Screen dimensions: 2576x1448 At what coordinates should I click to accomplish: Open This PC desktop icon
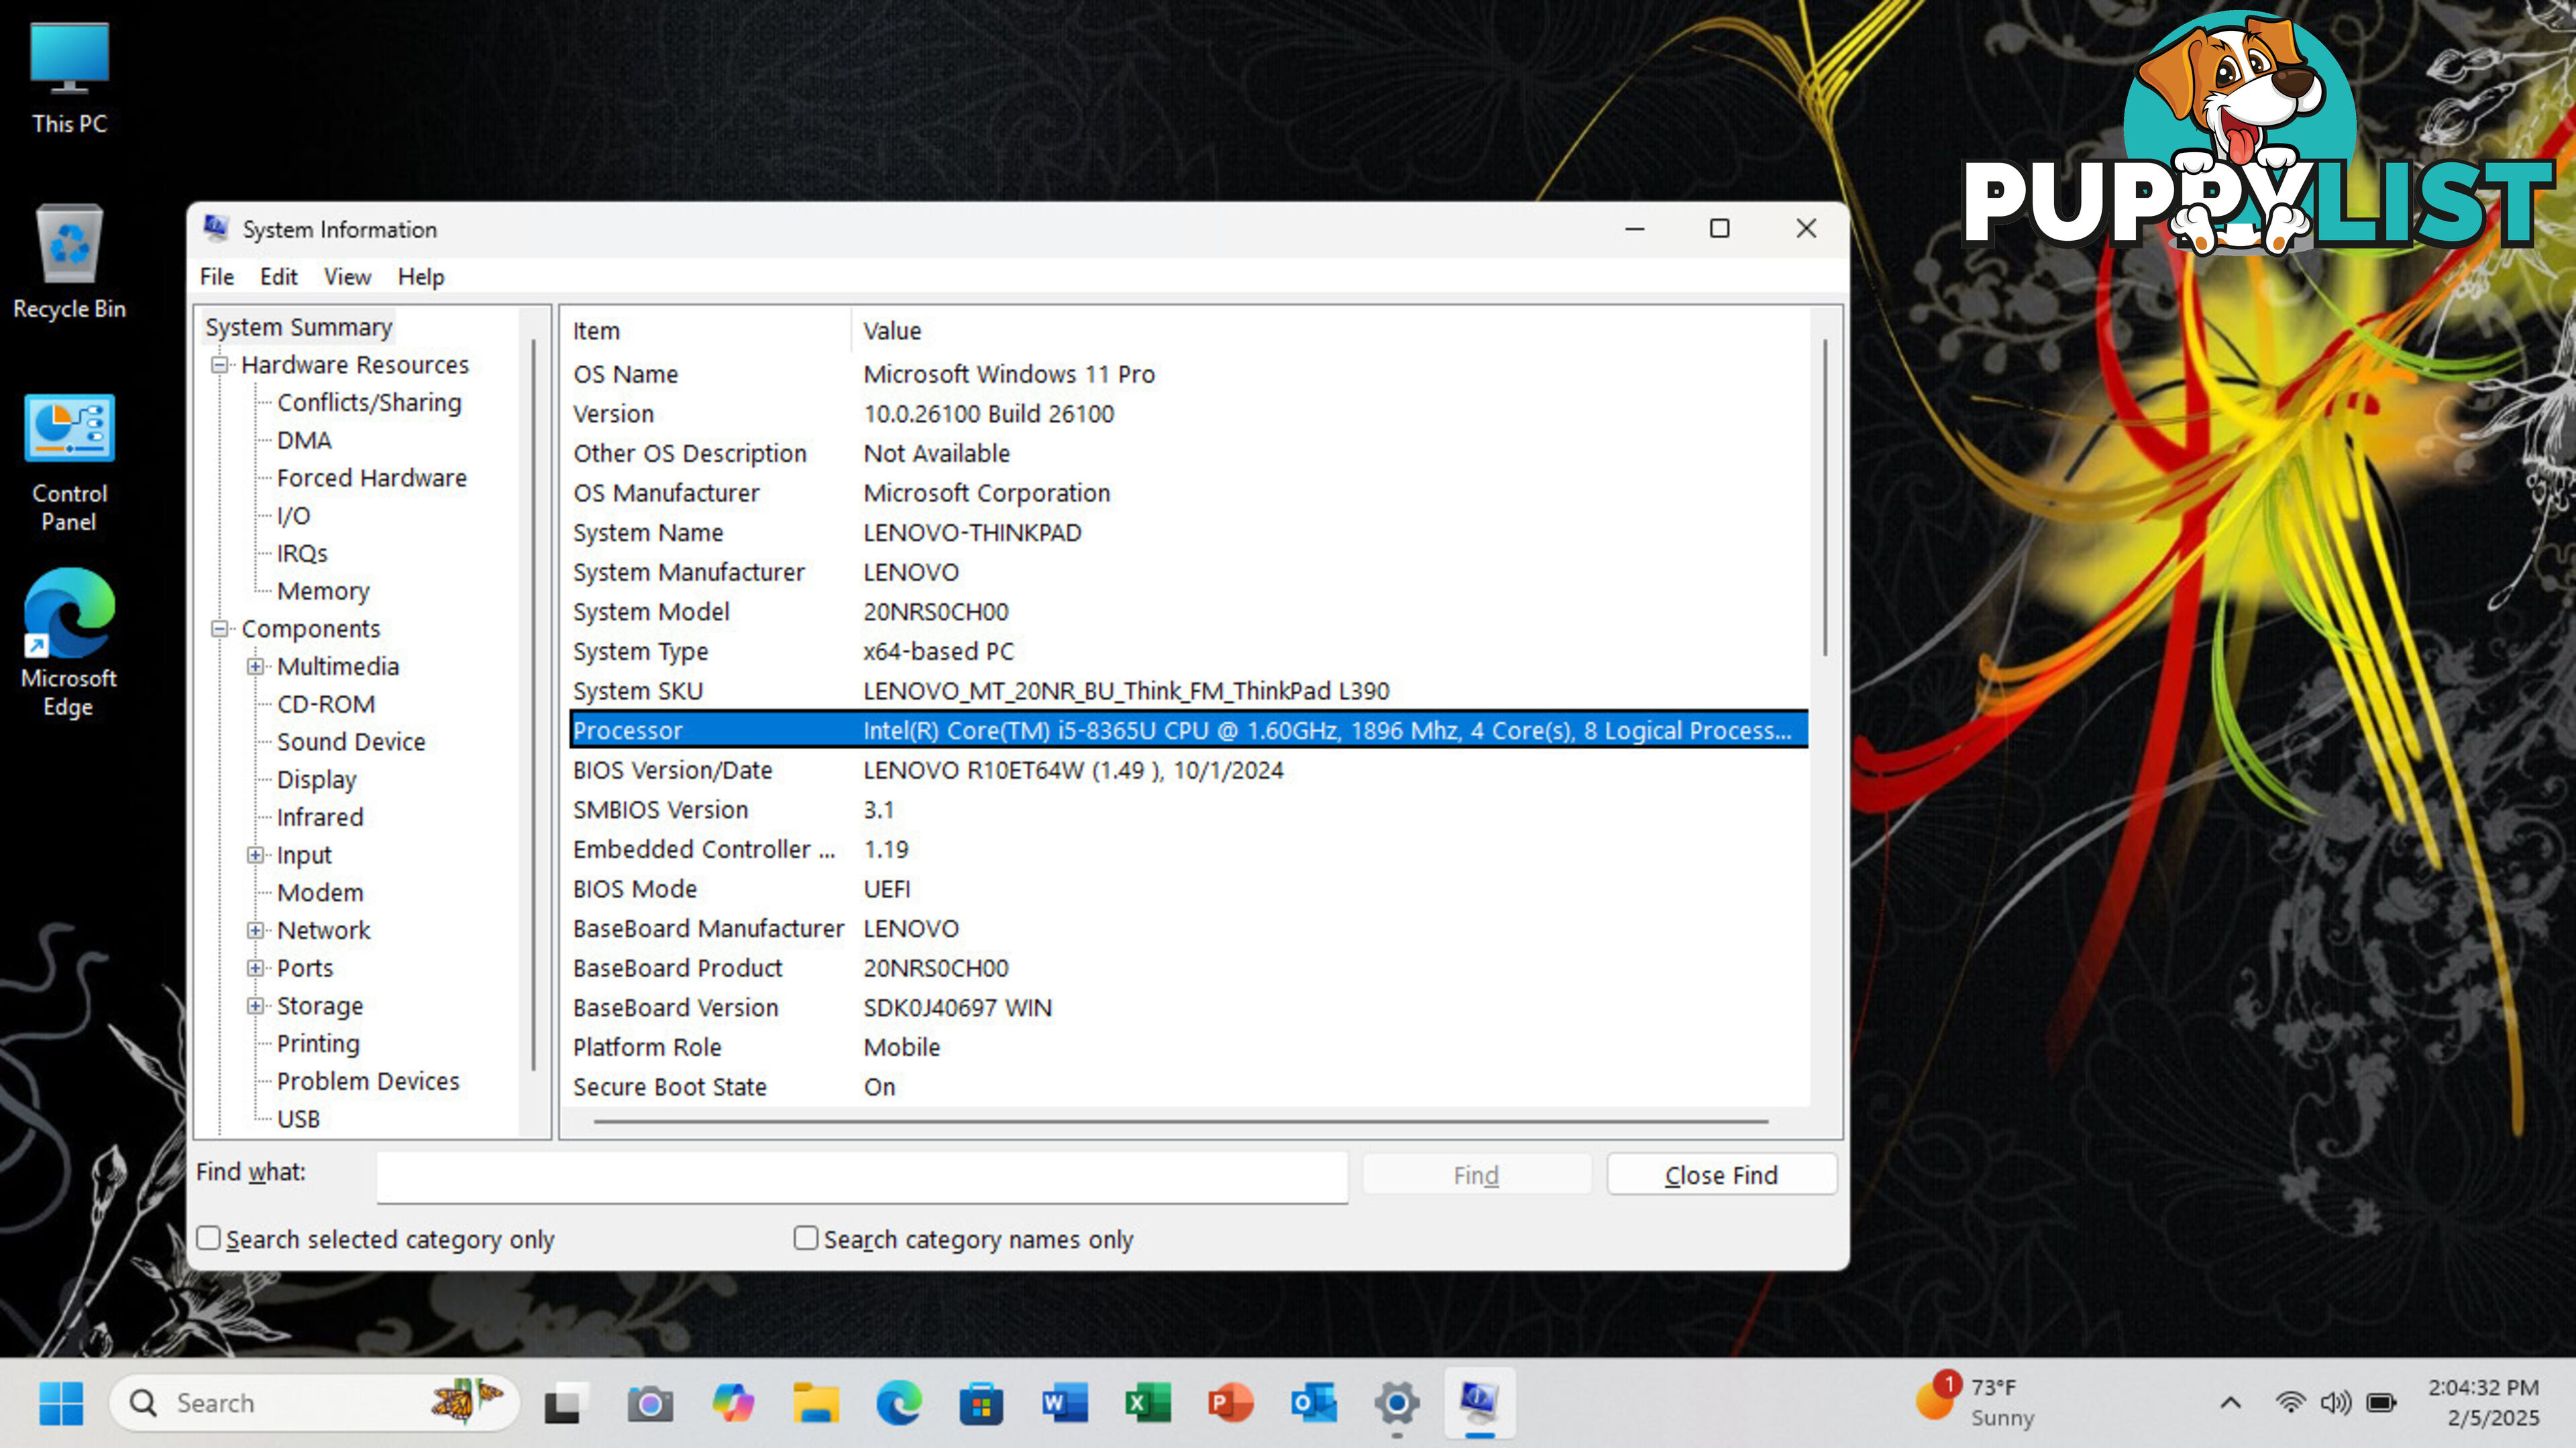[69, 78]
